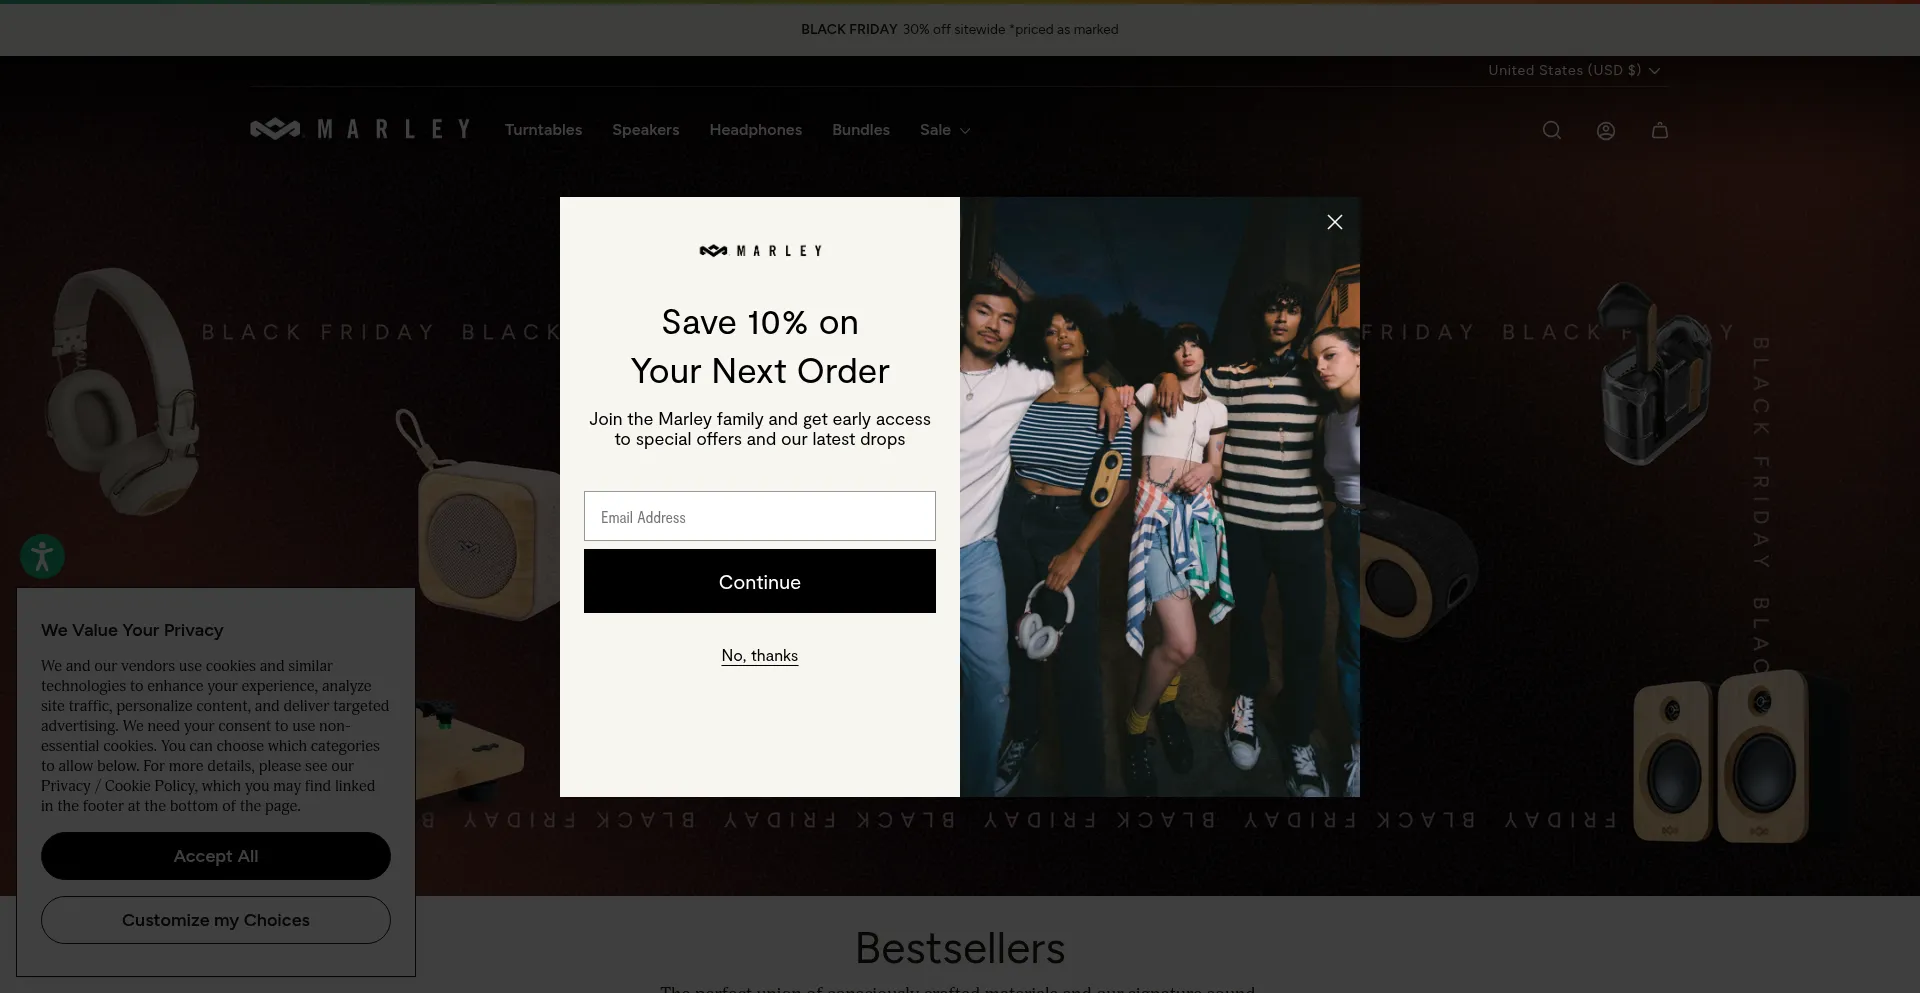
Task: Focus the Email Address field
Action: point(760,516)
